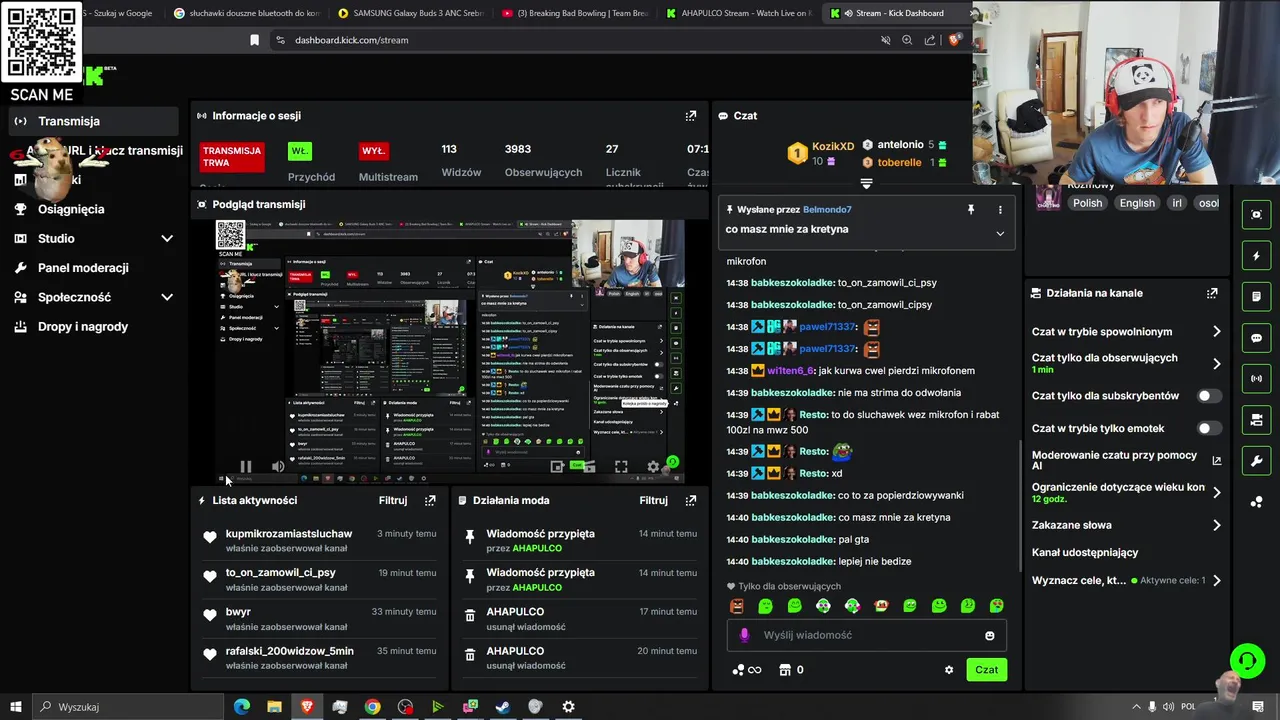The width and height of the screenshot is (1280, 720).
Task: Mute the stream preview volume icon
Action: tap(278, 466)
